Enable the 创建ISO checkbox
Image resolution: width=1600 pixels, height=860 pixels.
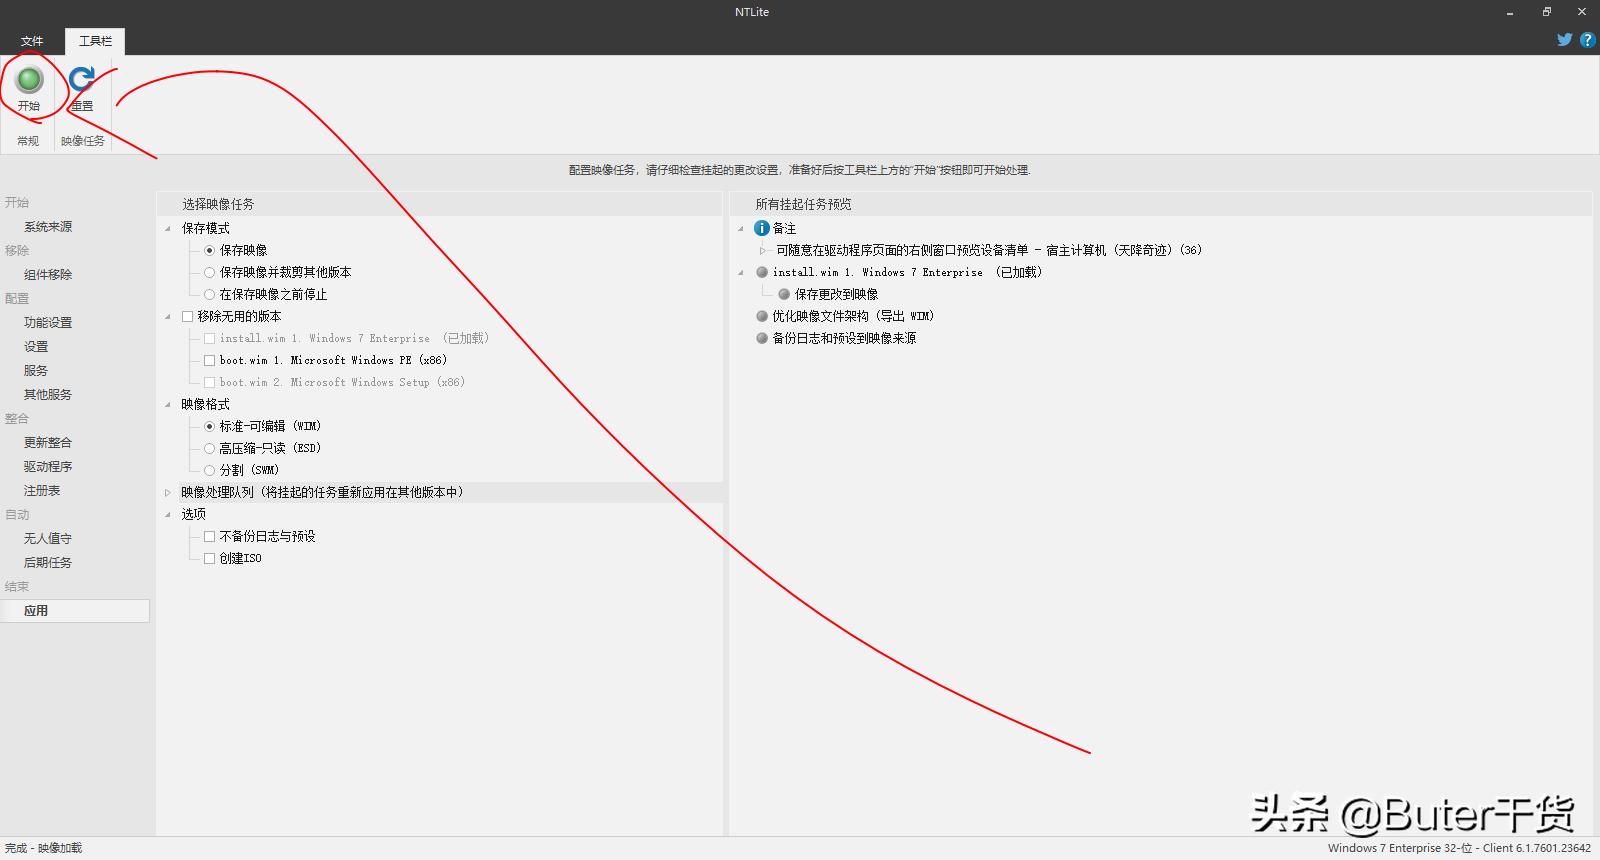tap(209, 558)
